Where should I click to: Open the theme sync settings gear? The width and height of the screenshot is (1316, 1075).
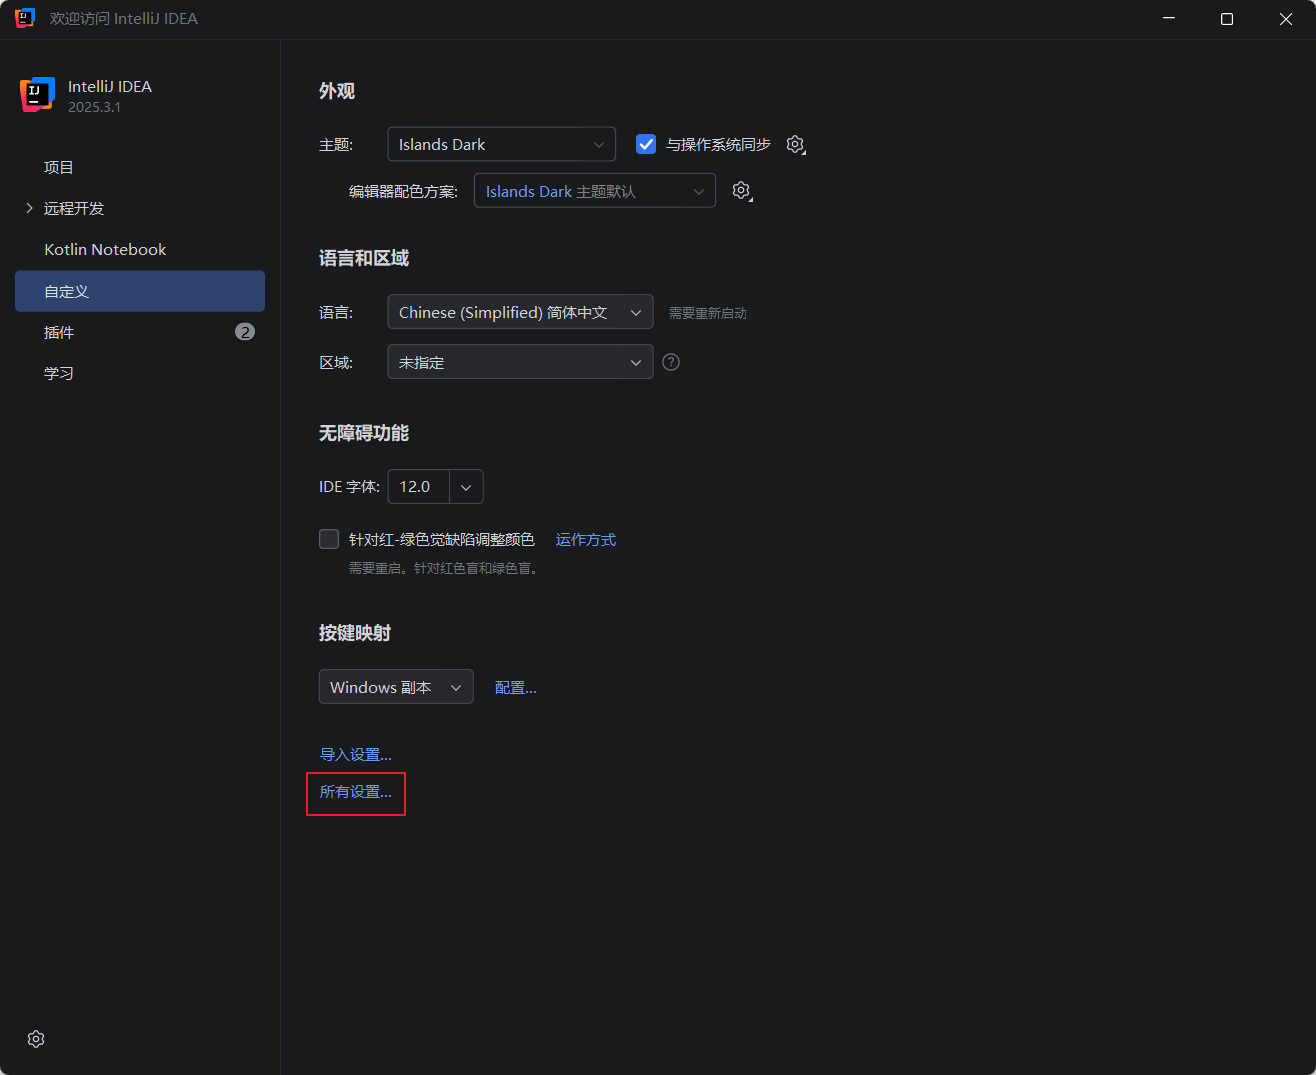coord(796,145)
